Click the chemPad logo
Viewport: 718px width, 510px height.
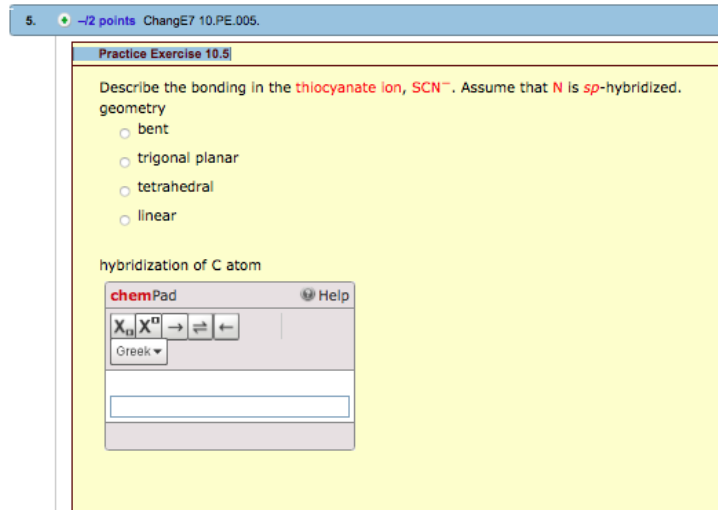point(143,295)
